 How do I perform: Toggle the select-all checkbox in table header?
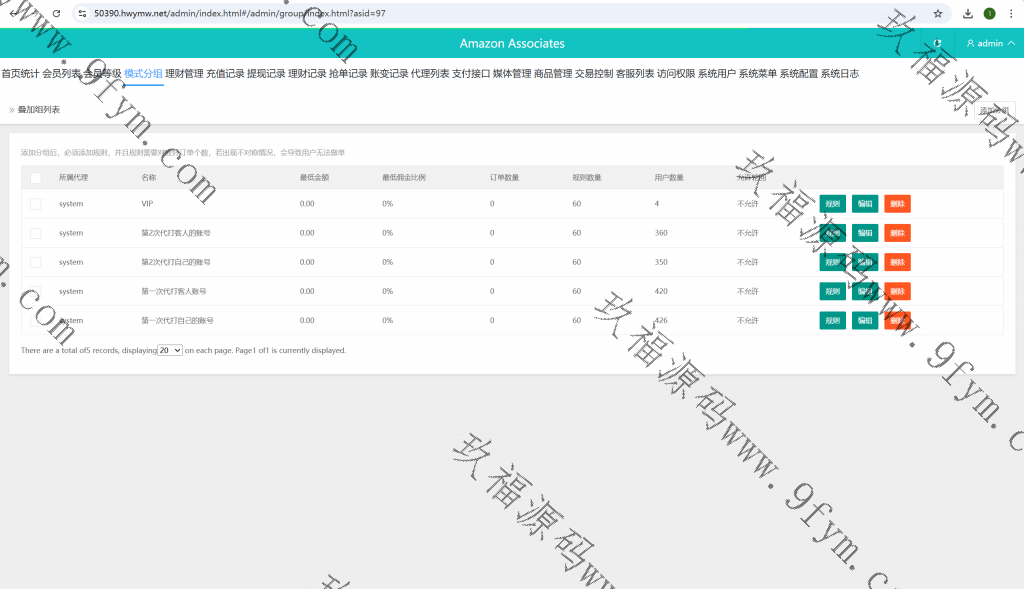pyautogui.click(x=36, y=178)
